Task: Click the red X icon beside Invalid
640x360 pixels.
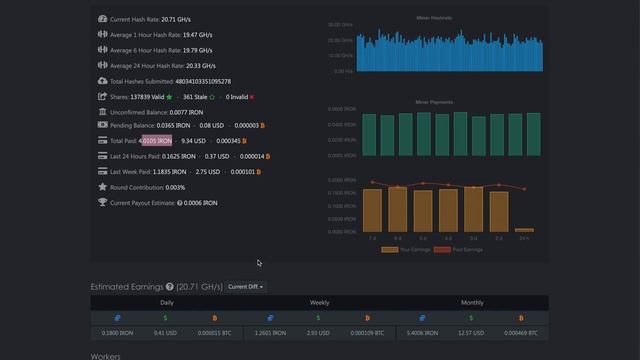Action: 252,97
